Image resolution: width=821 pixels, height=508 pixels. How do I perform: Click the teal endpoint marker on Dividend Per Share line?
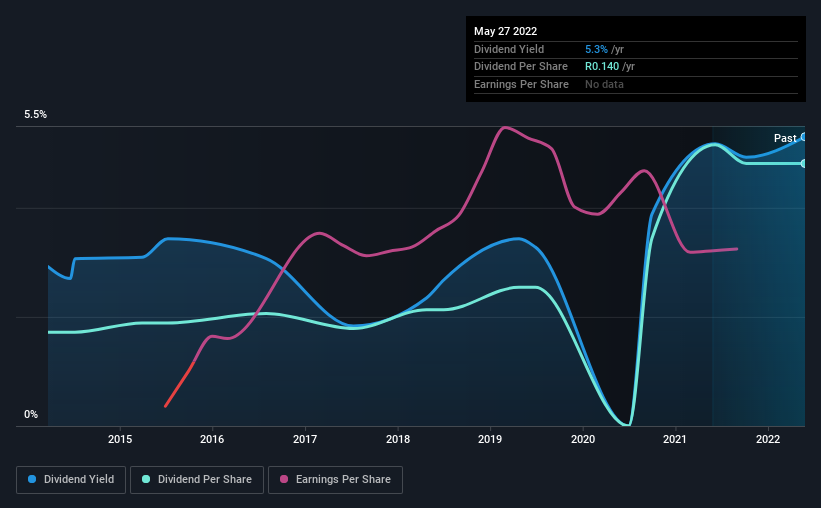click(804, 163)
